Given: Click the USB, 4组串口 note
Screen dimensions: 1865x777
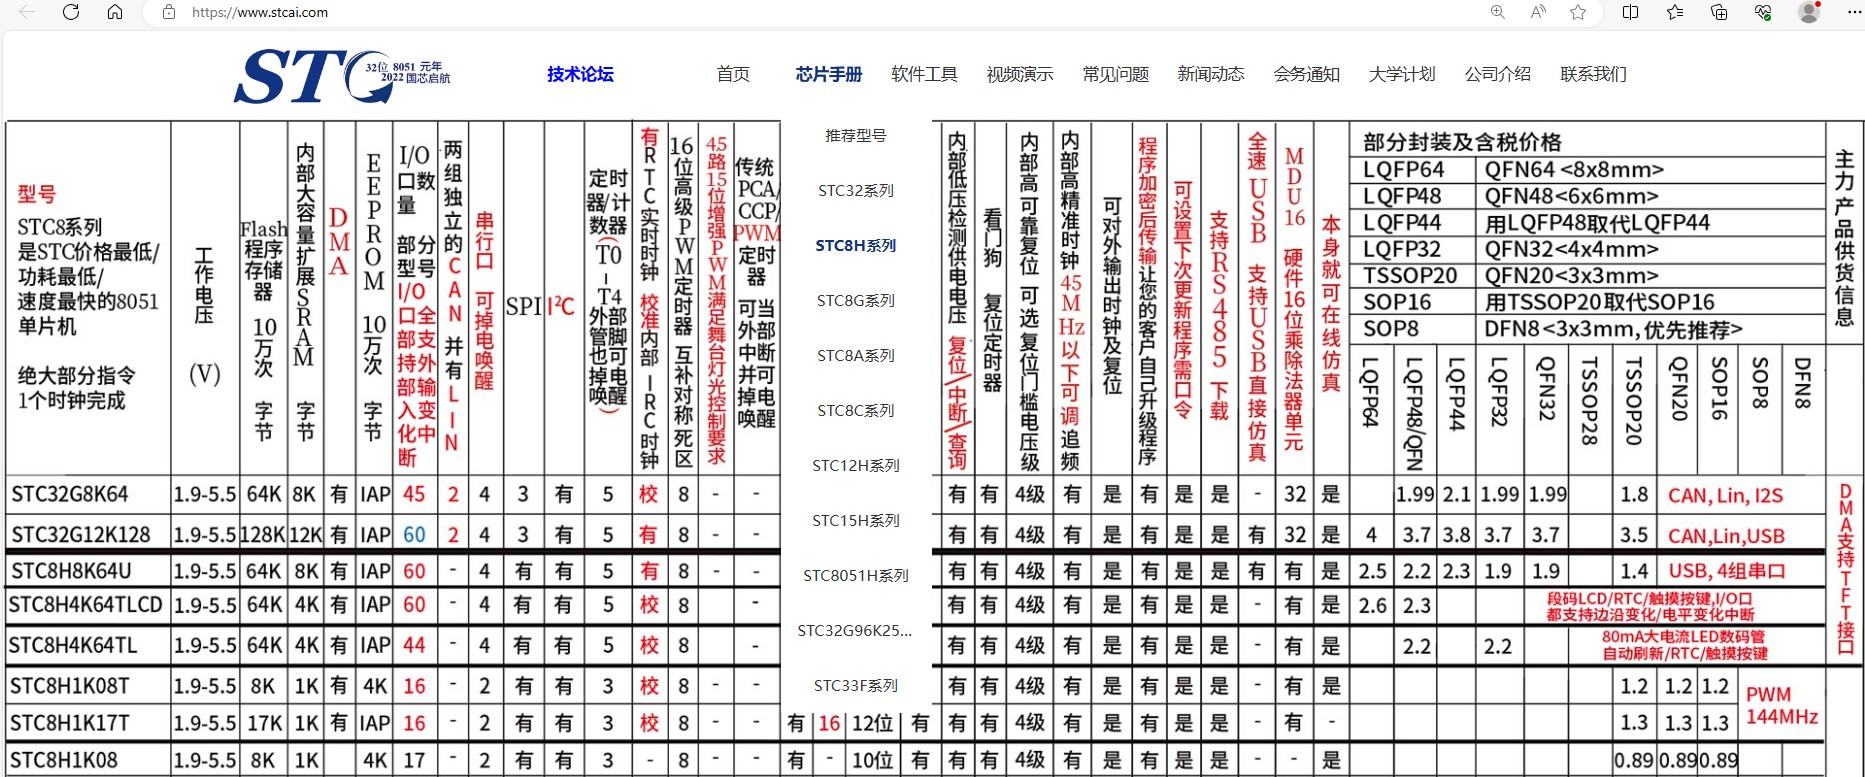Looking at the screenshot, I should [1726, 571].
